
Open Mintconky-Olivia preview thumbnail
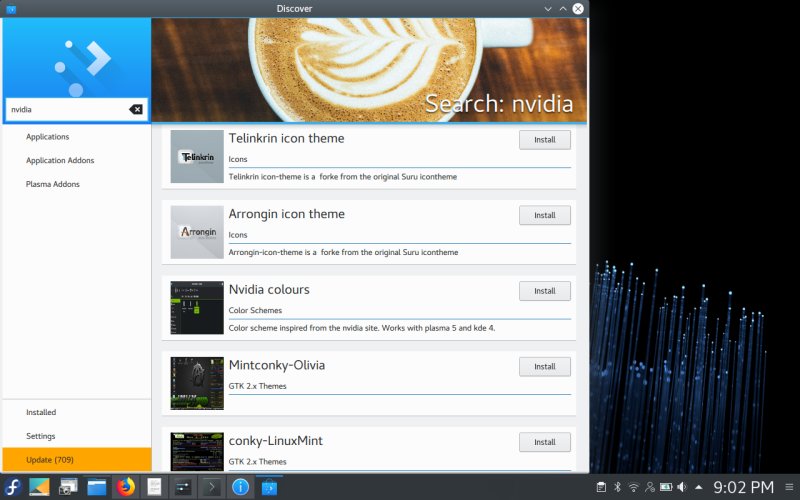pos(197,383)
